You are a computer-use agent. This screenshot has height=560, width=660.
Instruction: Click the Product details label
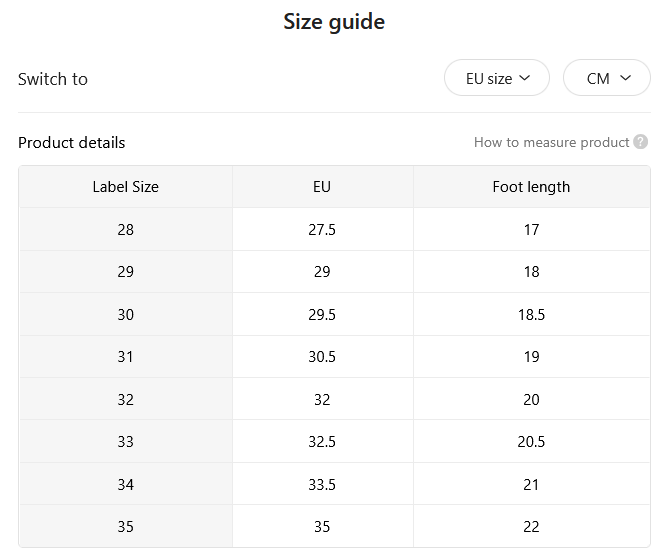point(72,143)
